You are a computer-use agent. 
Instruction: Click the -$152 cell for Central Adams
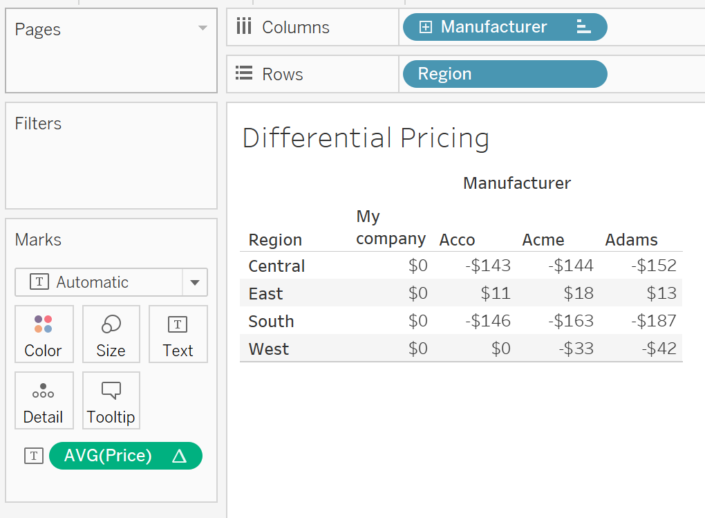[654, 265]
